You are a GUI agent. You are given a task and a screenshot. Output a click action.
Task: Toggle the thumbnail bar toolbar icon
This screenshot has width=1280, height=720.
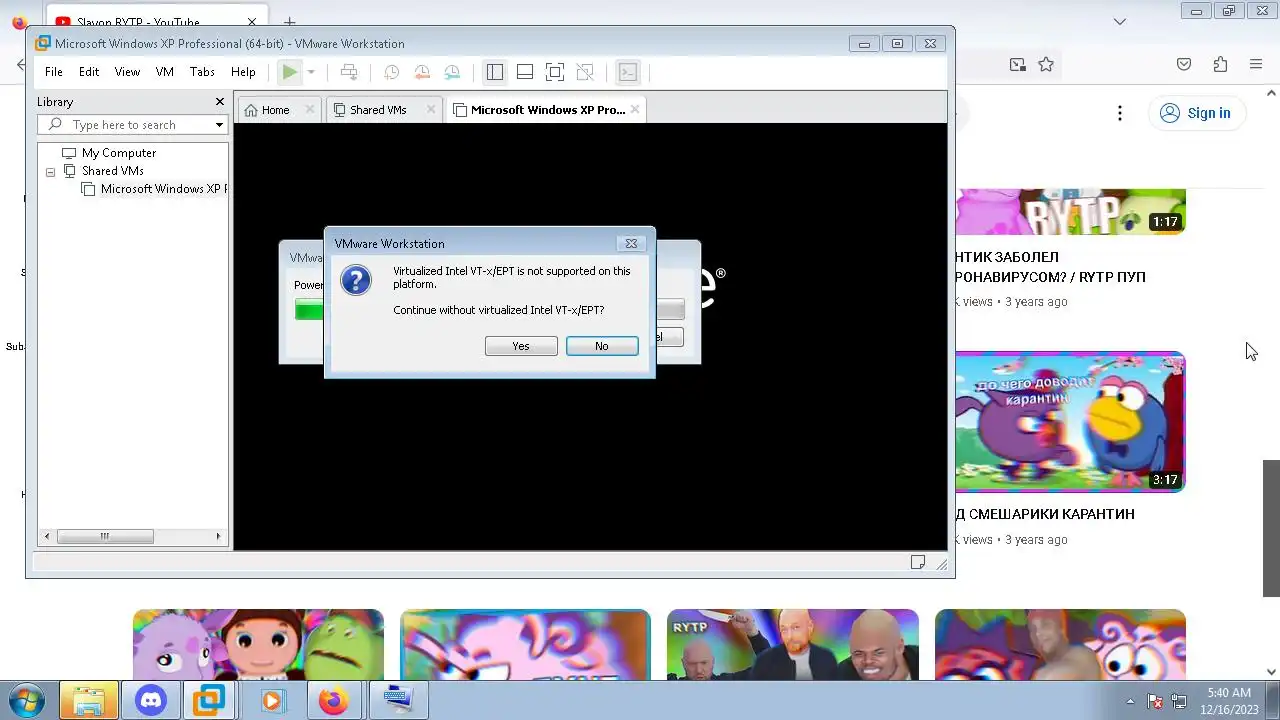[524, 72]
